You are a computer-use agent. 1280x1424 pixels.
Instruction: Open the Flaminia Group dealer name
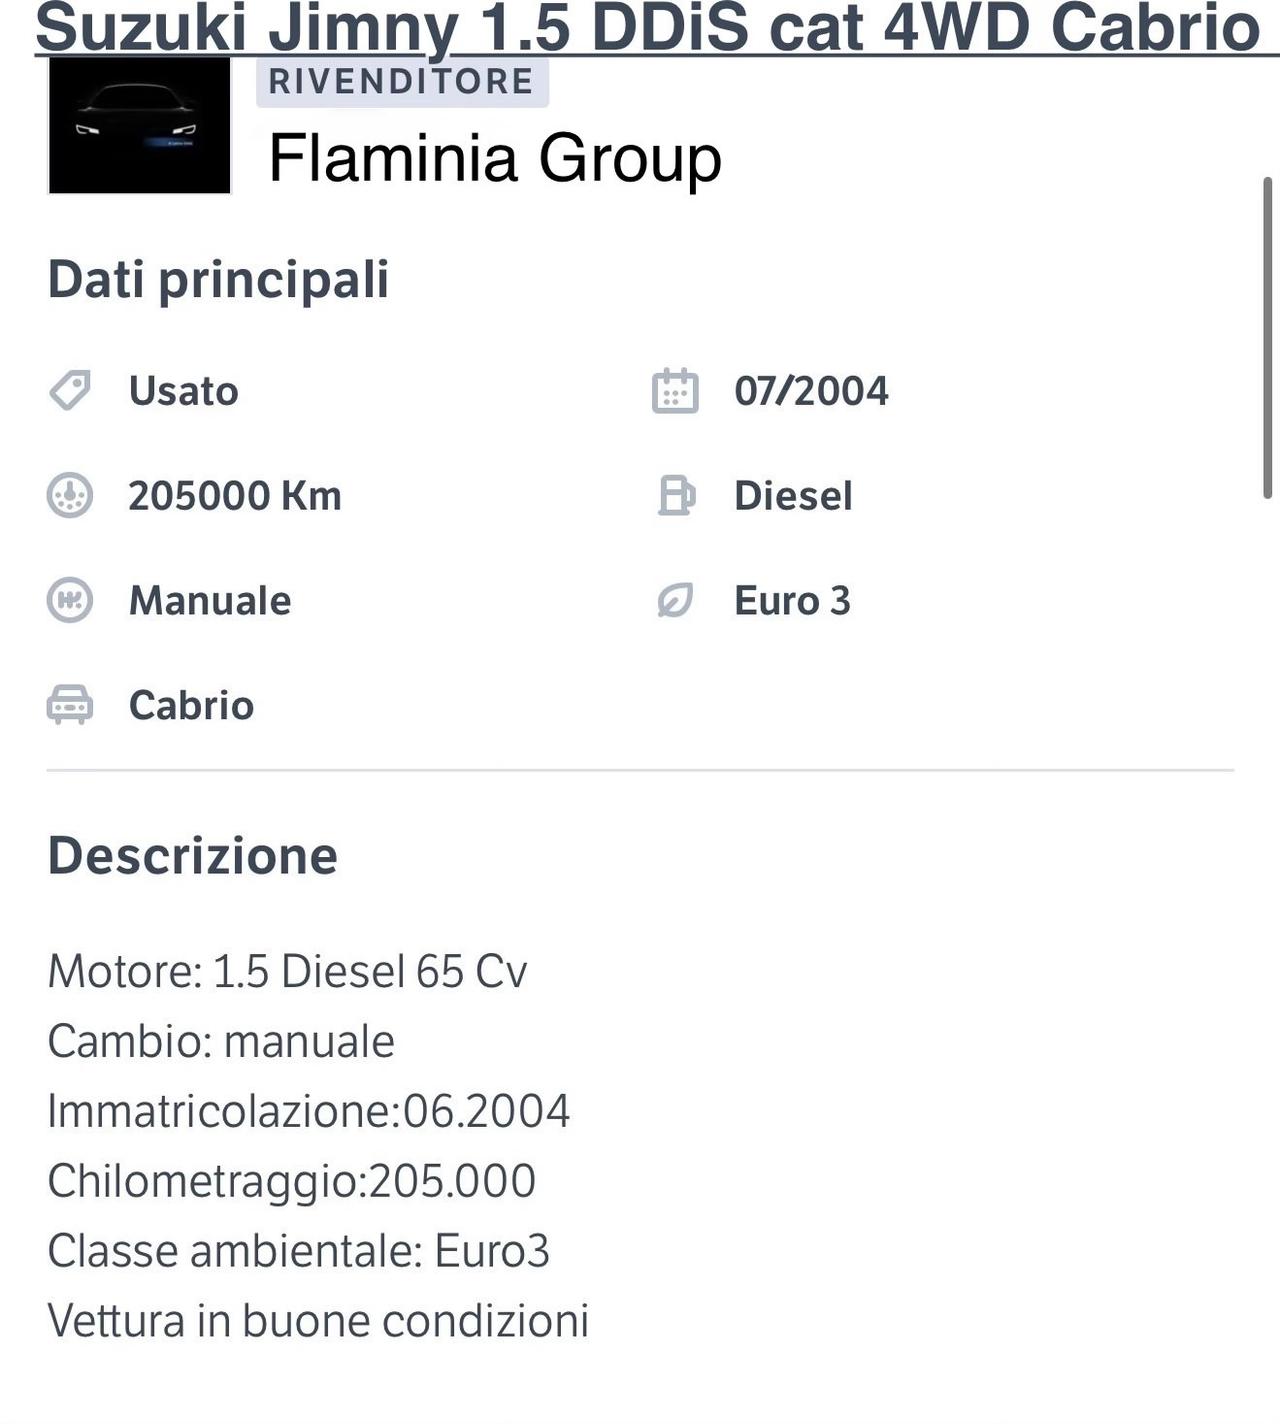[495, 158]
